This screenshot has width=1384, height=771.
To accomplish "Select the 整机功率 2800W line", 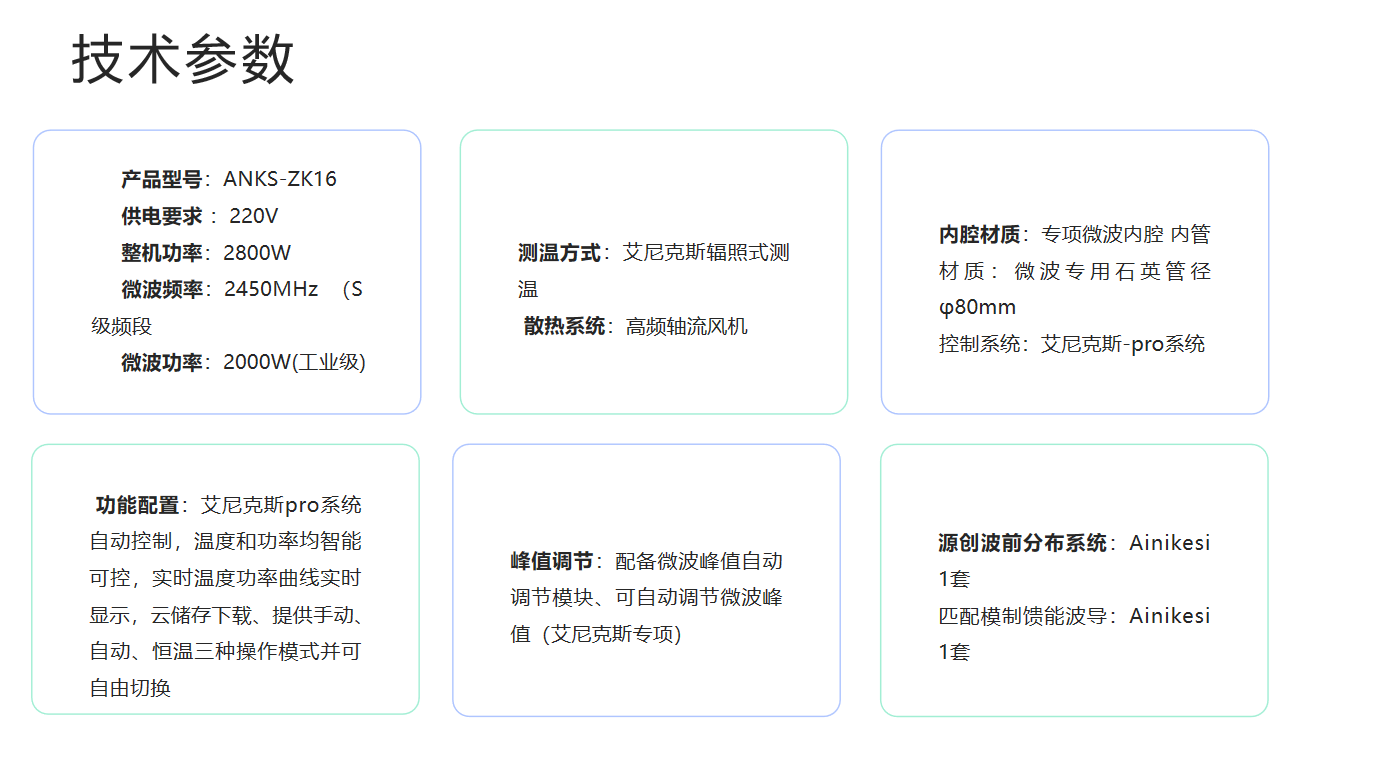I will [206, 253].
